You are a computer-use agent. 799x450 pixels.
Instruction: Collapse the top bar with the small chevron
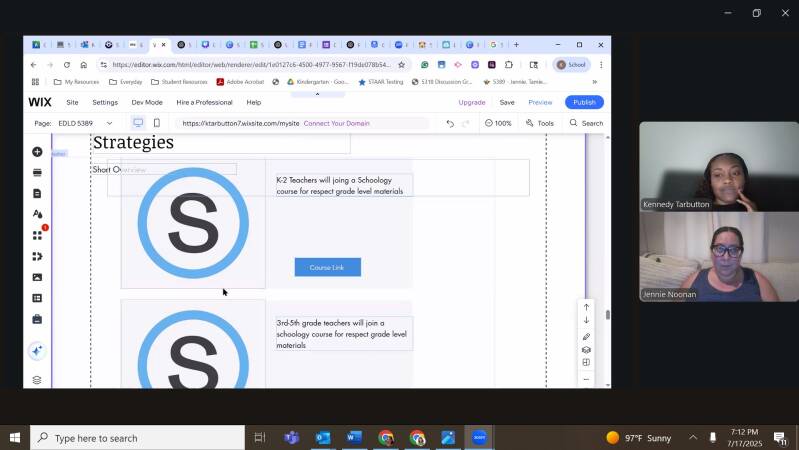click(x=317, y=94)
